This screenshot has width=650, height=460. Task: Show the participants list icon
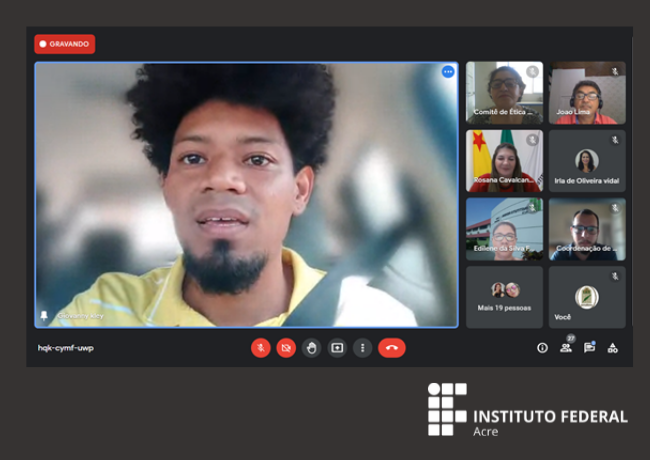click(566, 348)
